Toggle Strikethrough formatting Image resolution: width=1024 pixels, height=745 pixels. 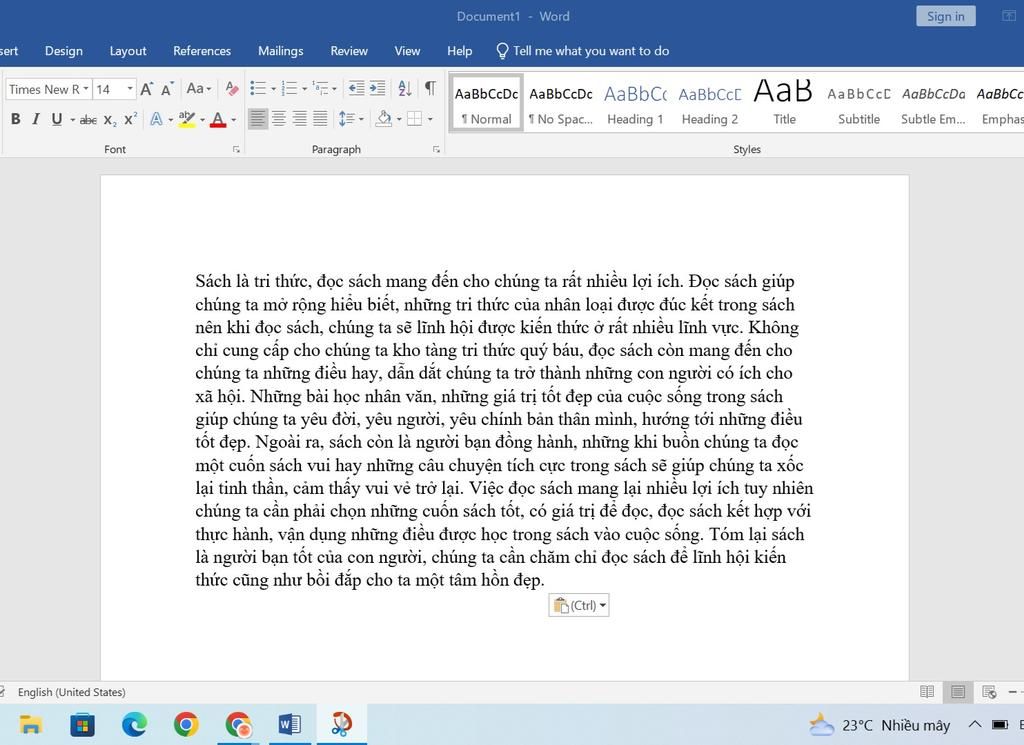(88, 119)
